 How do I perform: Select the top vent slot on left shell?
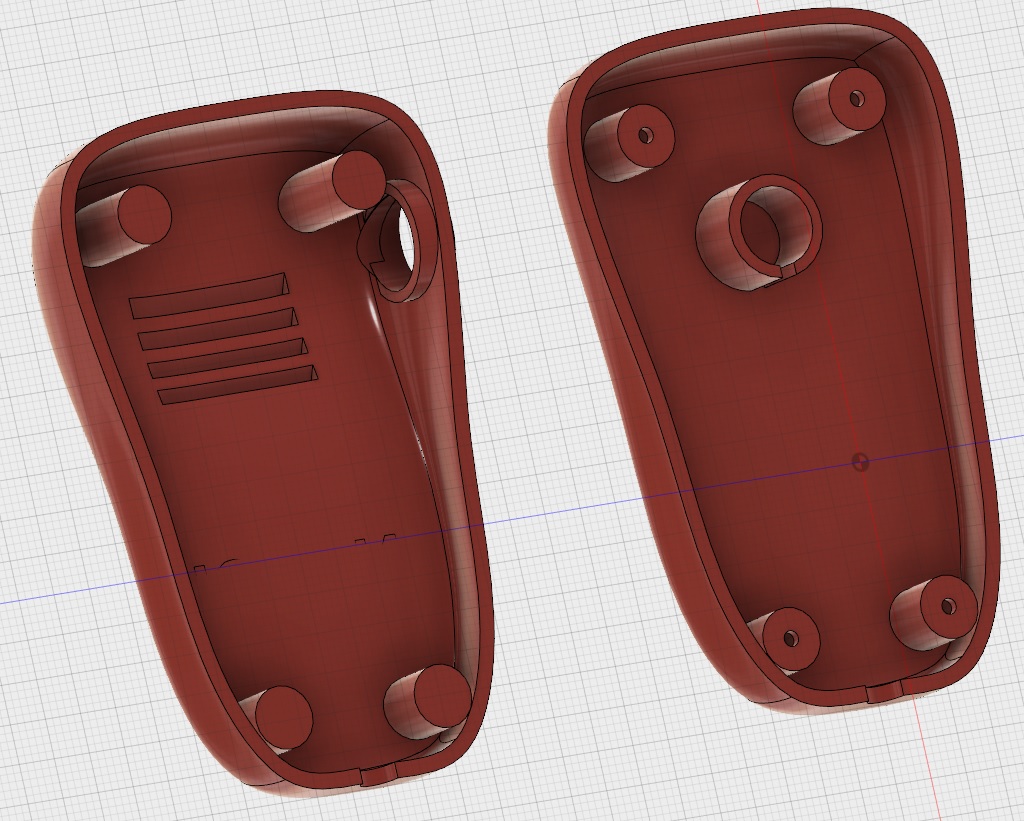[x=208, y=297]
